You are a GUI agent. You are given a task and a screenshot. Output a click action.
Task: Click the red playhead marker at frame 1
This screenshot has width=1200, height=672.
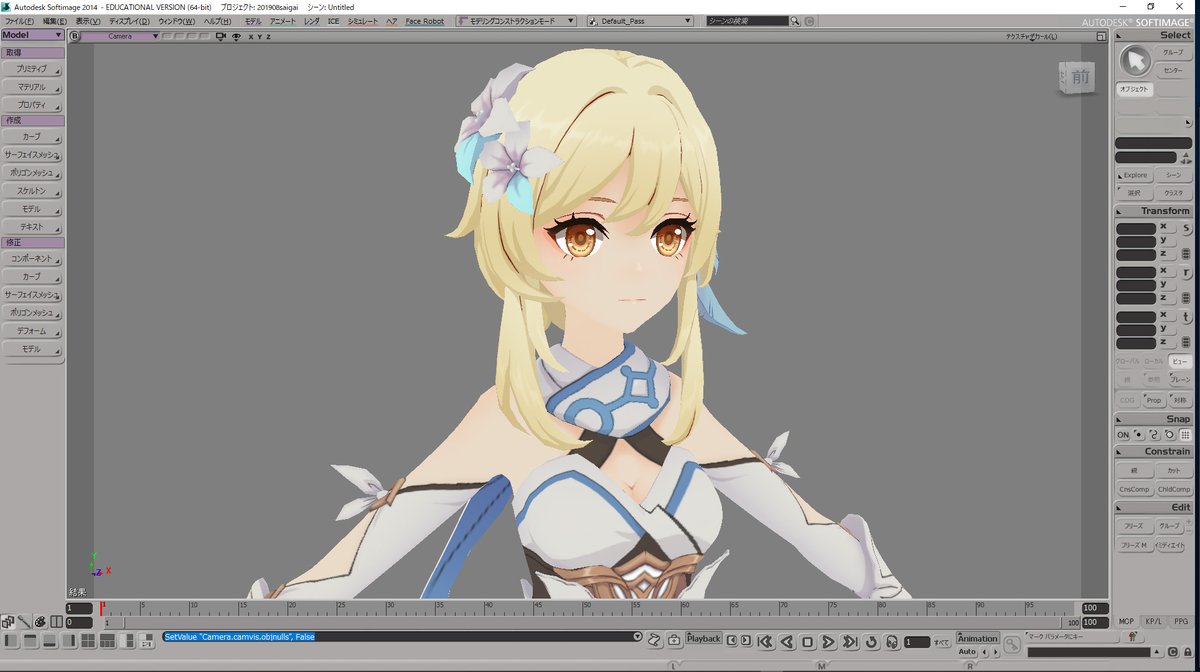click(101, 606)
